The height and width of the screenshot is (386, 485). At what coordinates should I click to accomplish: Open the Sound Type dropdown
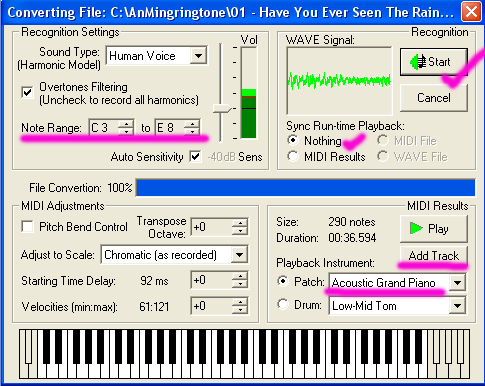(198, 56)
